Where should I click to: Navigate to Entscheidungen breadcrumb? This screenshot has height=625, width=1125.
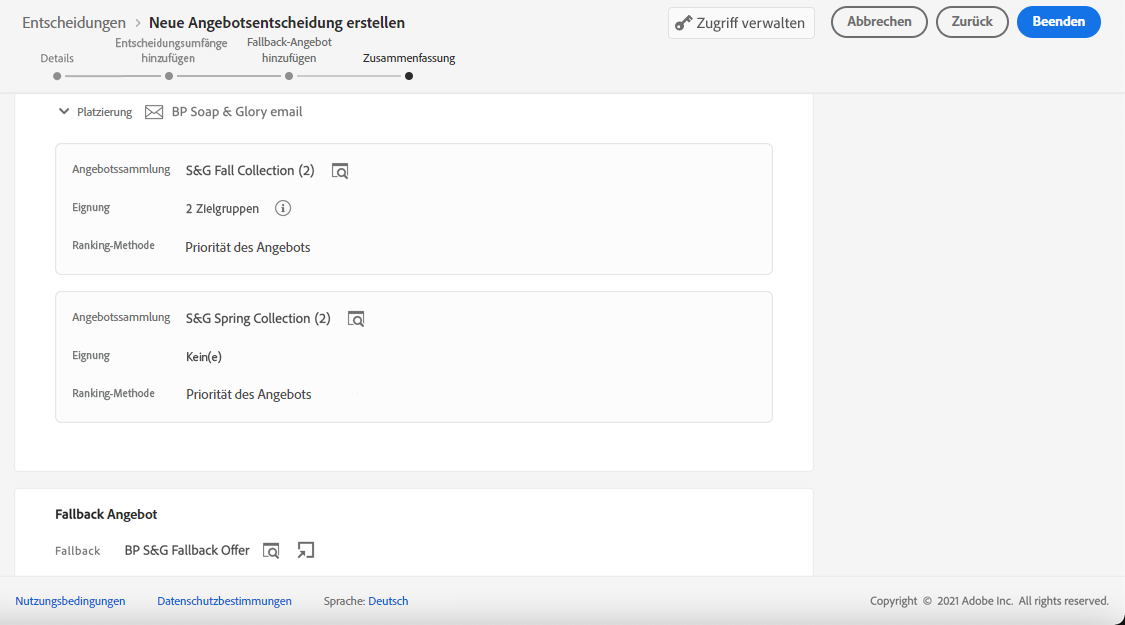click(x=74, y=22)
